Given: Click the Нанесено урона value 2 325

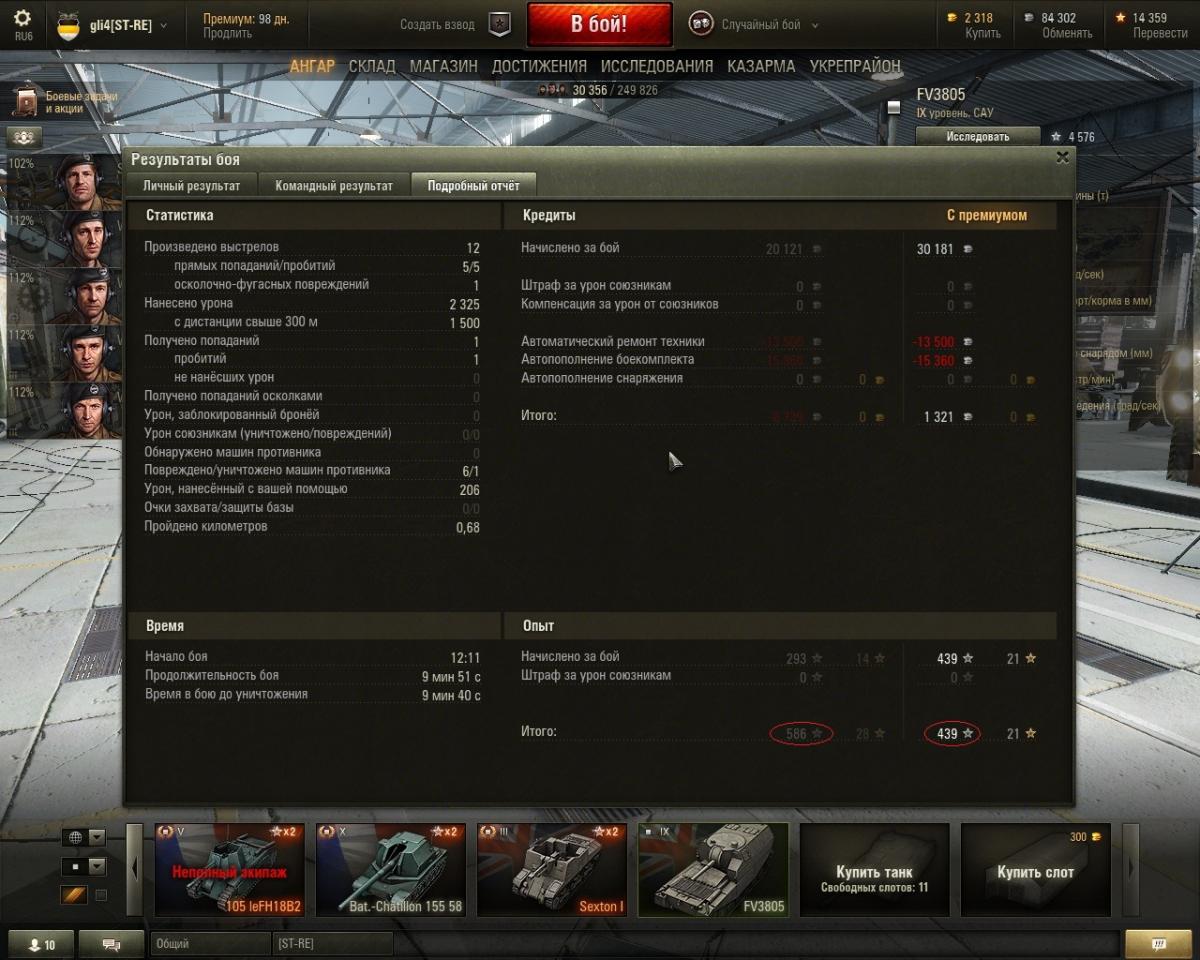Looking at the screenshot, I should click(464, 303).
